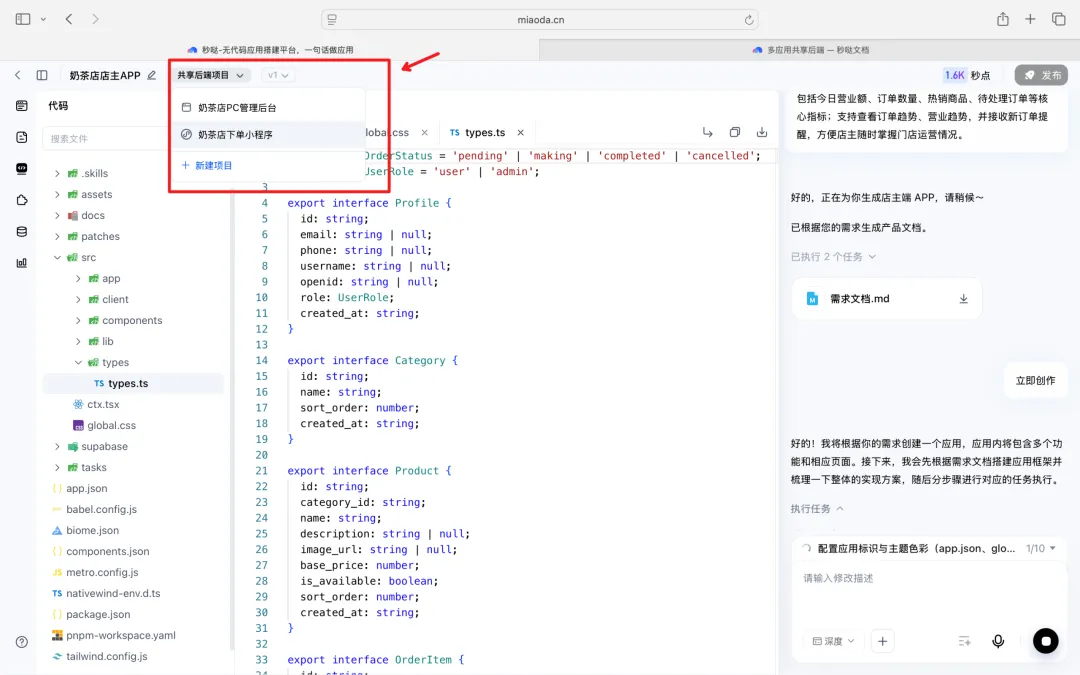Close the global.css editor tab
1080x675 pixels.
tap(424, 132)
